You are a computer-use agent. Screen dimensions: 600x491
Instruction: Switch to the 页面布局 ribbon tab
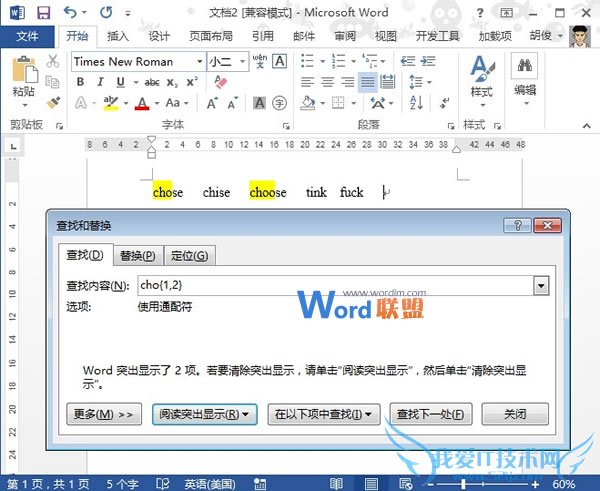point(211,36)
